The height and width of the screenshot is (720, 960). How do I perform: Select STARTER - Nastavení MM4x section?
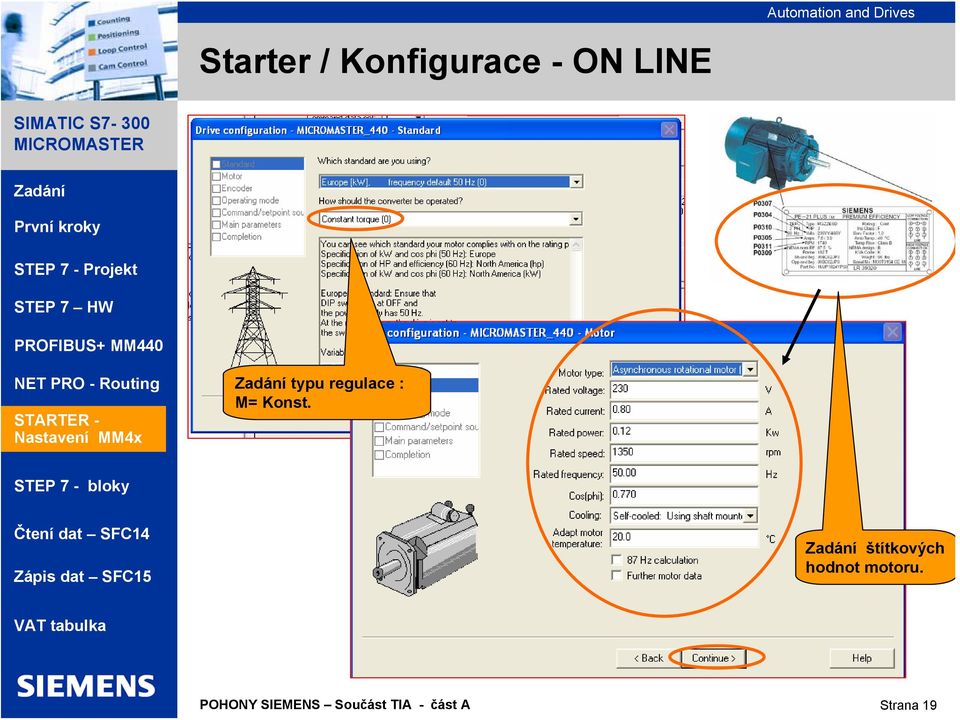click(x=83, y=429)
